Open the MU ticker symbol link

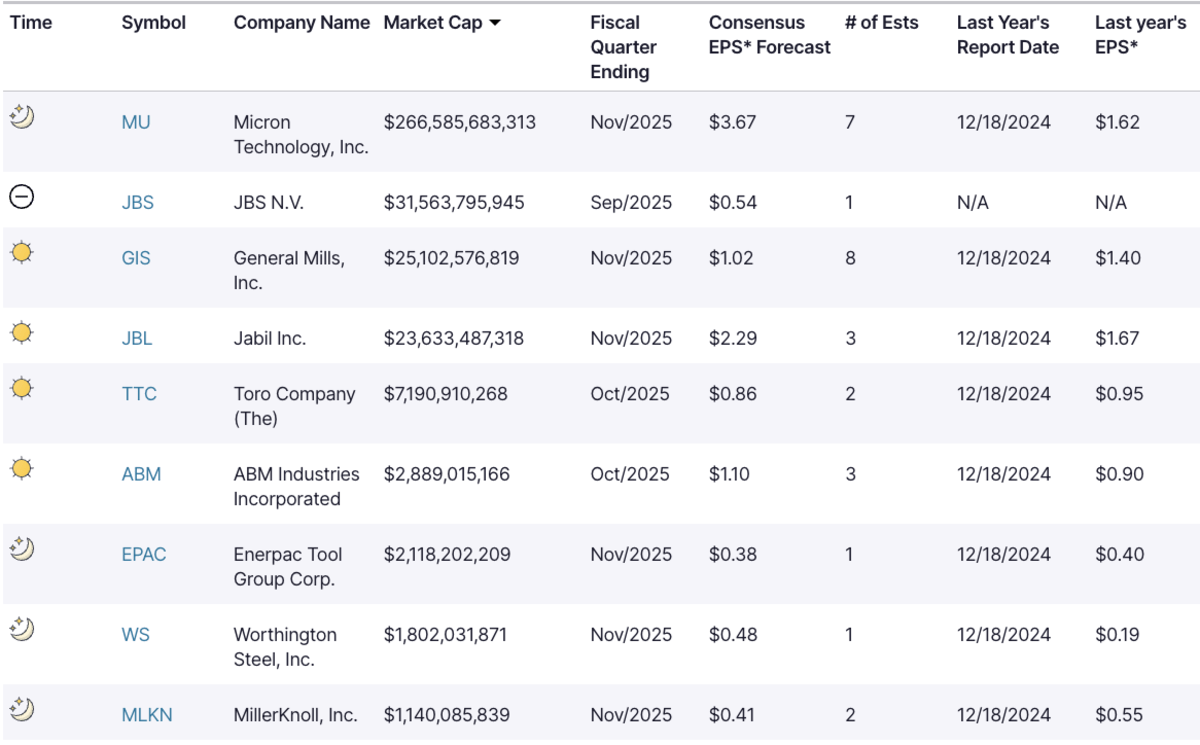pos(136,123)
